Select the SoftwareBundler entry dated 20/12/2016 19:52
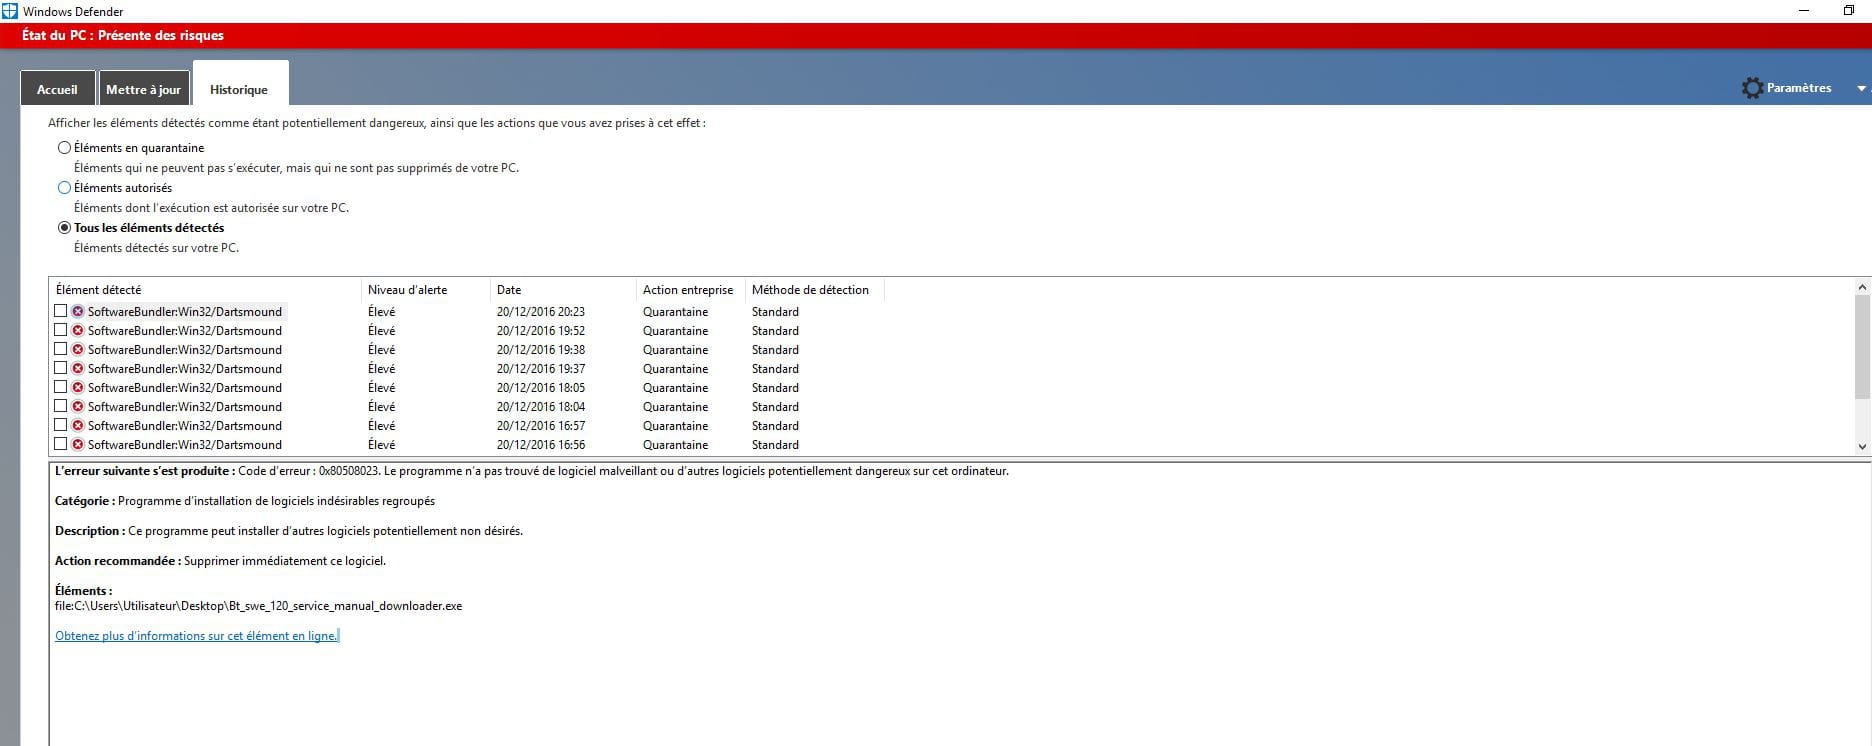 tap(185, 331)
